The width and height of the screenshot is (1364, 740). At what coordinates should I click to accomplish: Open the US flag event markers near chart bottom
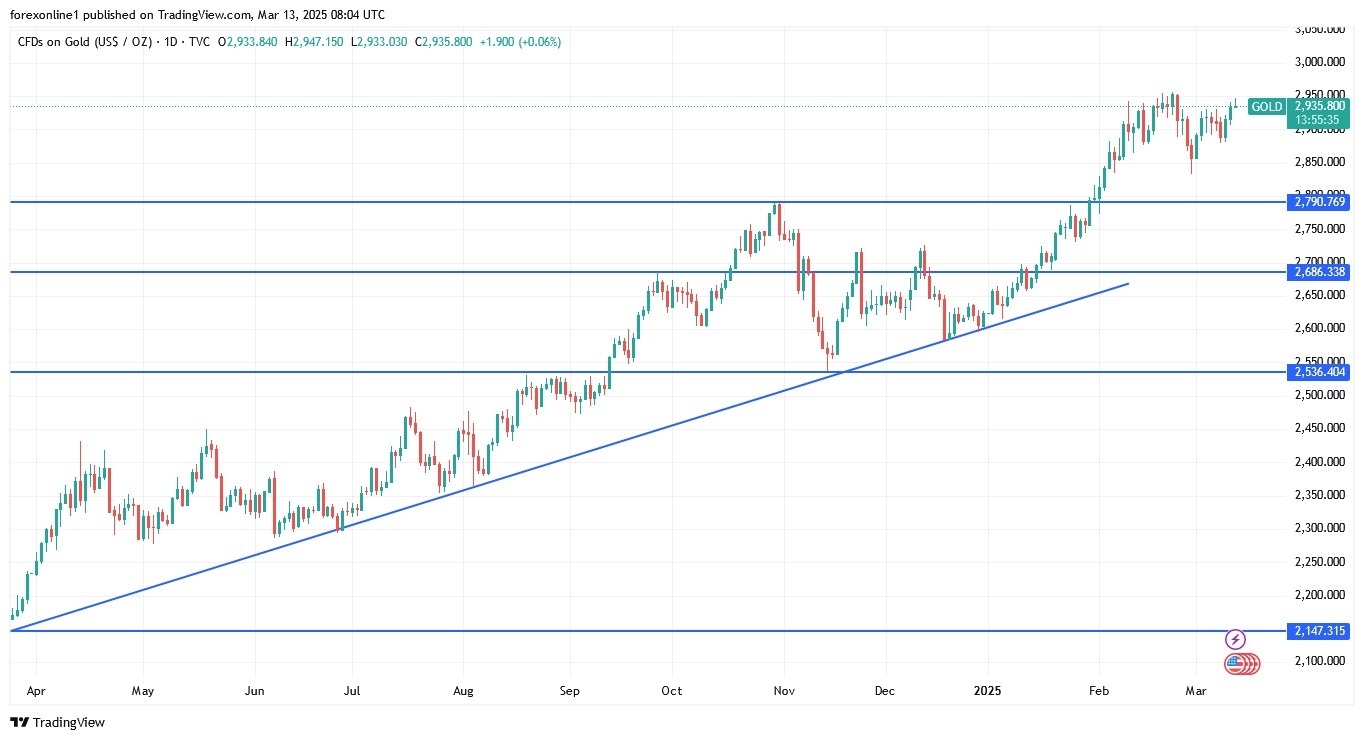[1240, 663]
